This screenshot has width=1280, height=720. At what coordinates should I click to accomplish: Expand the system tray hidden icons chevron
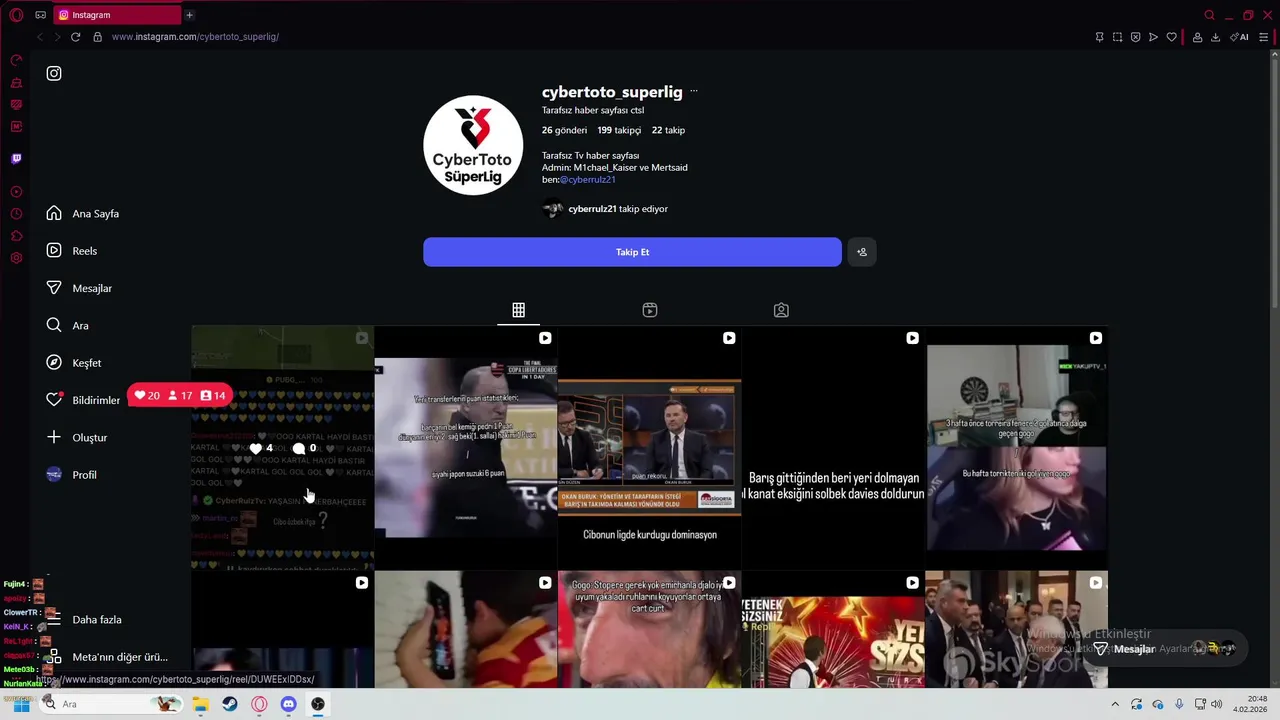(x=1115, y=704)
